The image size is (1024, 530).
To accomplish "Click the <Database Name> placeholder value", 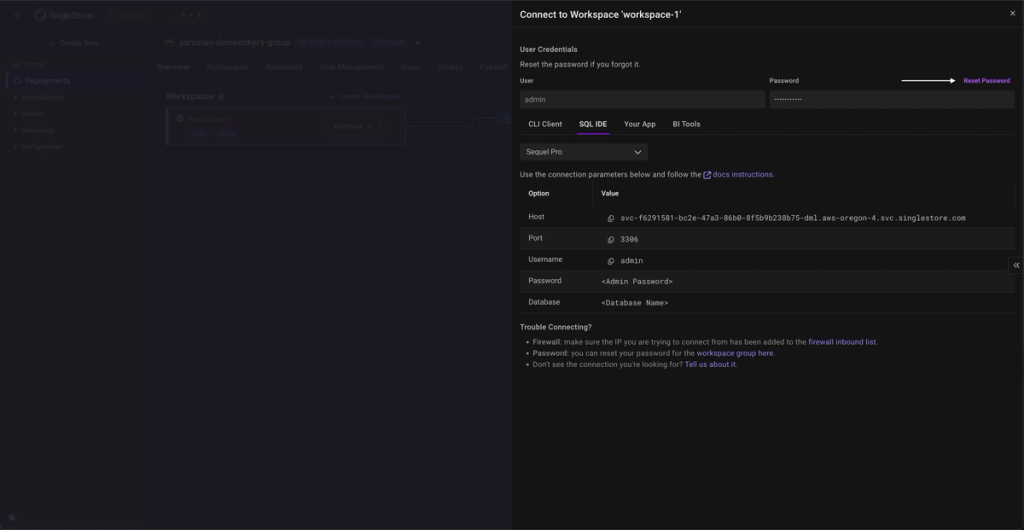I will (x=635, y=303).
